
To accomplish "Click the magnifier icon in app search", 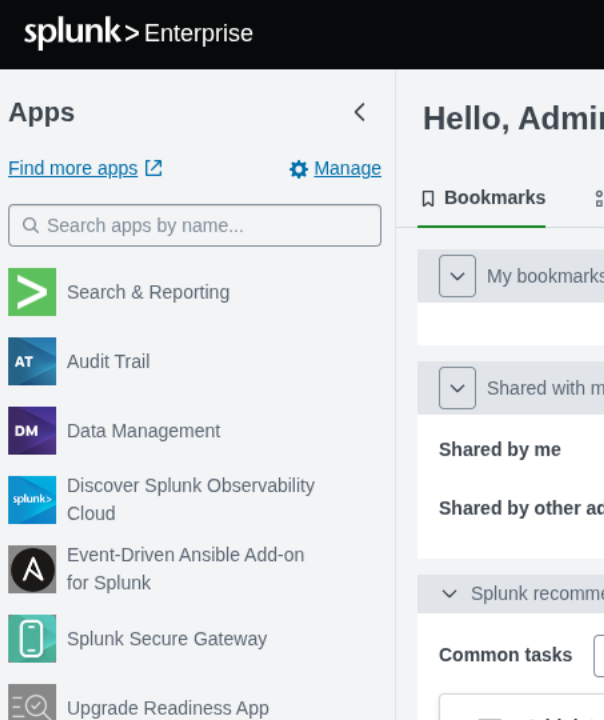I will 31,225.
